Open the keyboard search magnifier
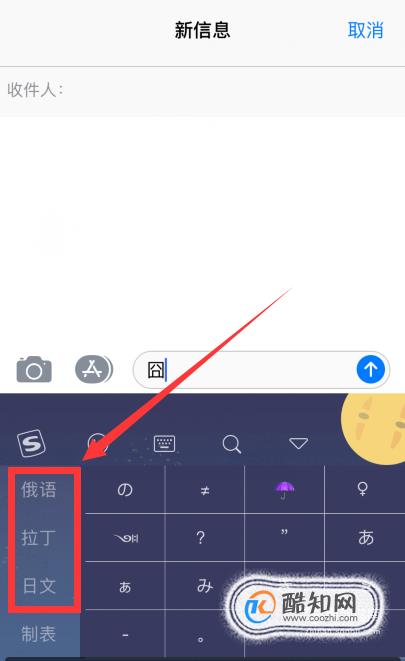The image size is (405, 661). click(231, 444)
